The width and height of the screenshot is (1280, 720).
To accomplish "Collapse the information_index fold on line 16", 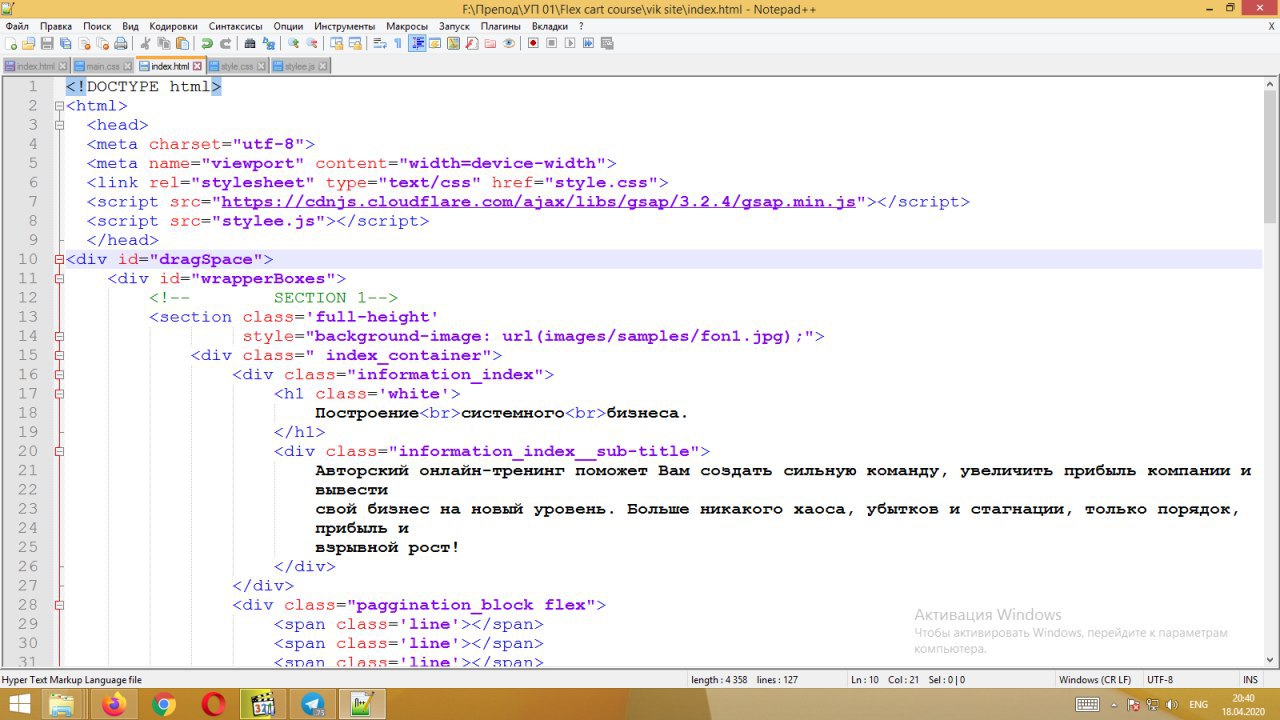I will (60, 374).
